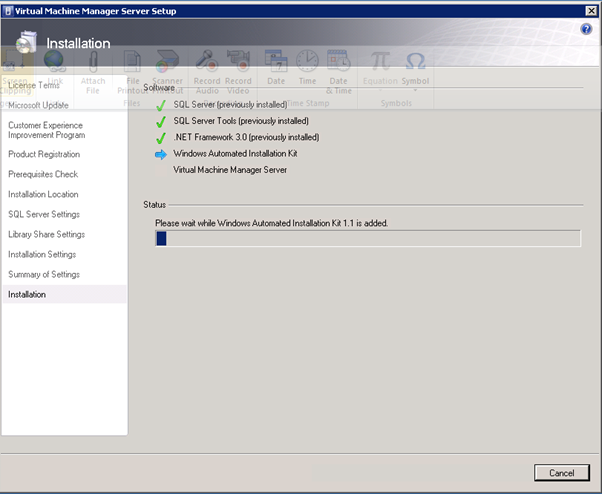Click the setup icon in the title bar
Screen dimensions: 602x494
[8, 11]
